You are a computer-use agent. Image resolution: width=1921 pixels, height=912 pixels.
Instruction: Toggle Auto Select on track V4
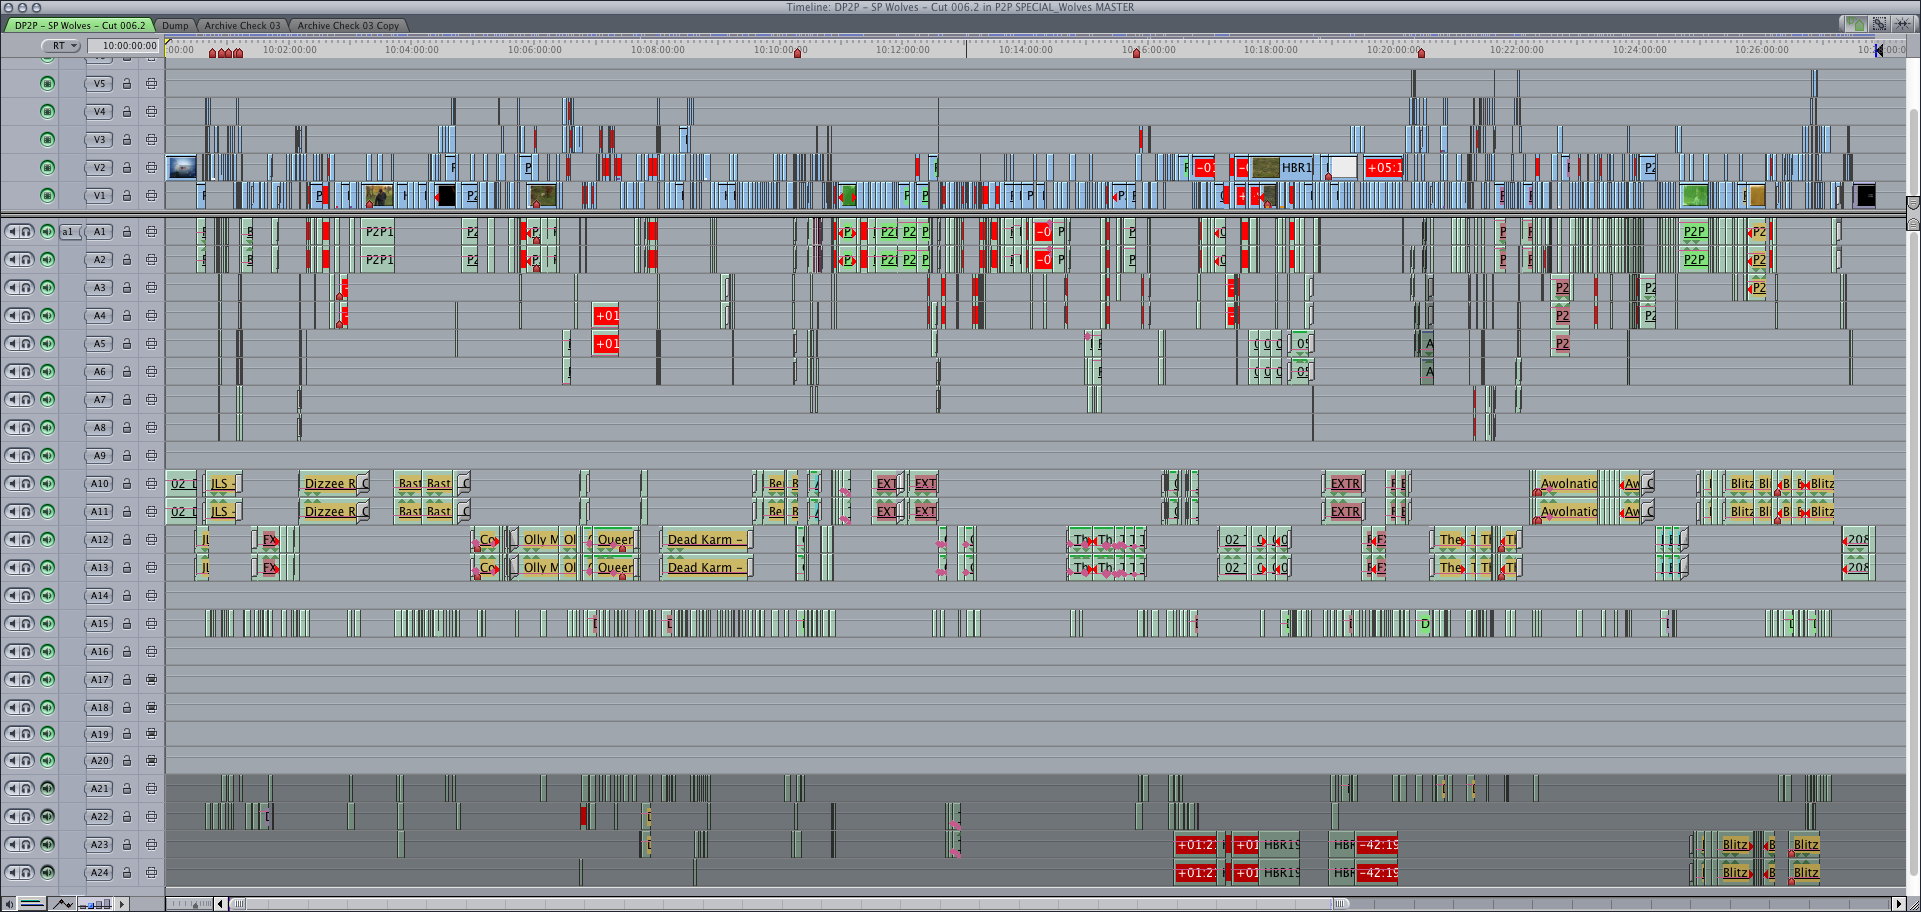point(151,112)
